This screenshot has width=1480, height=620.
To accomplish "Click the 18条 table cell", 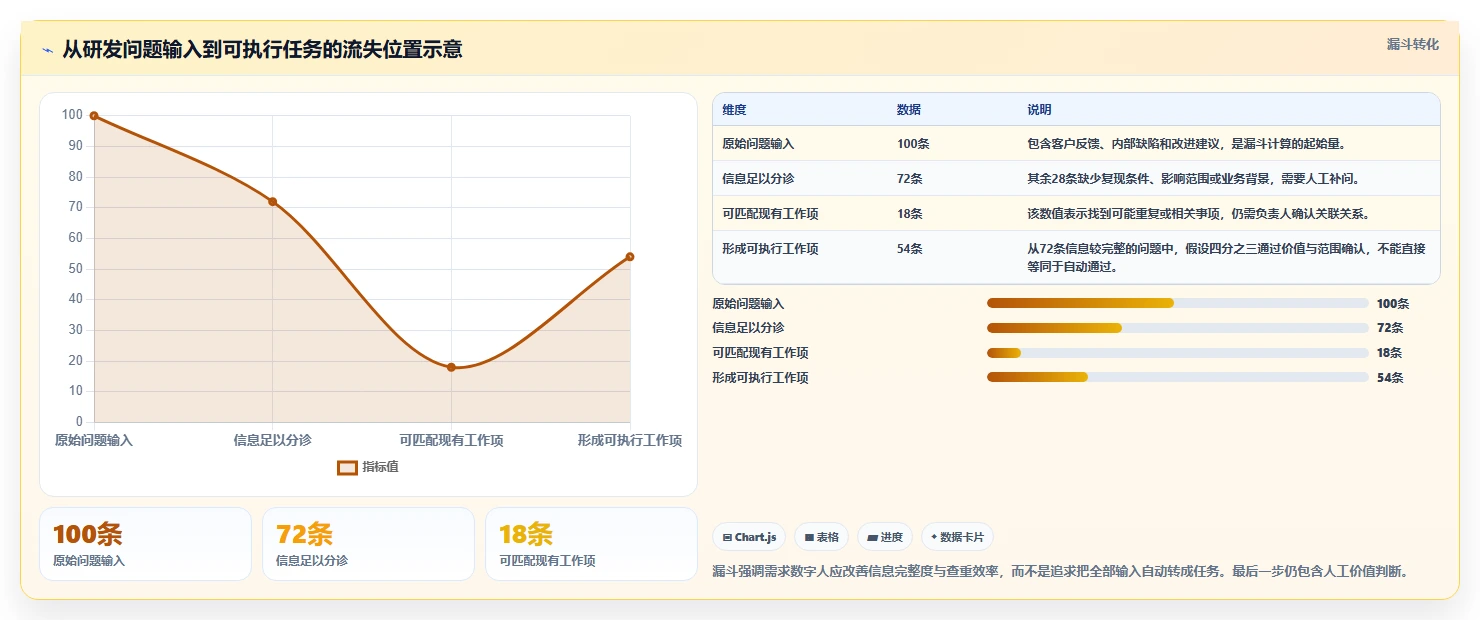I will [x=910, y=214].
